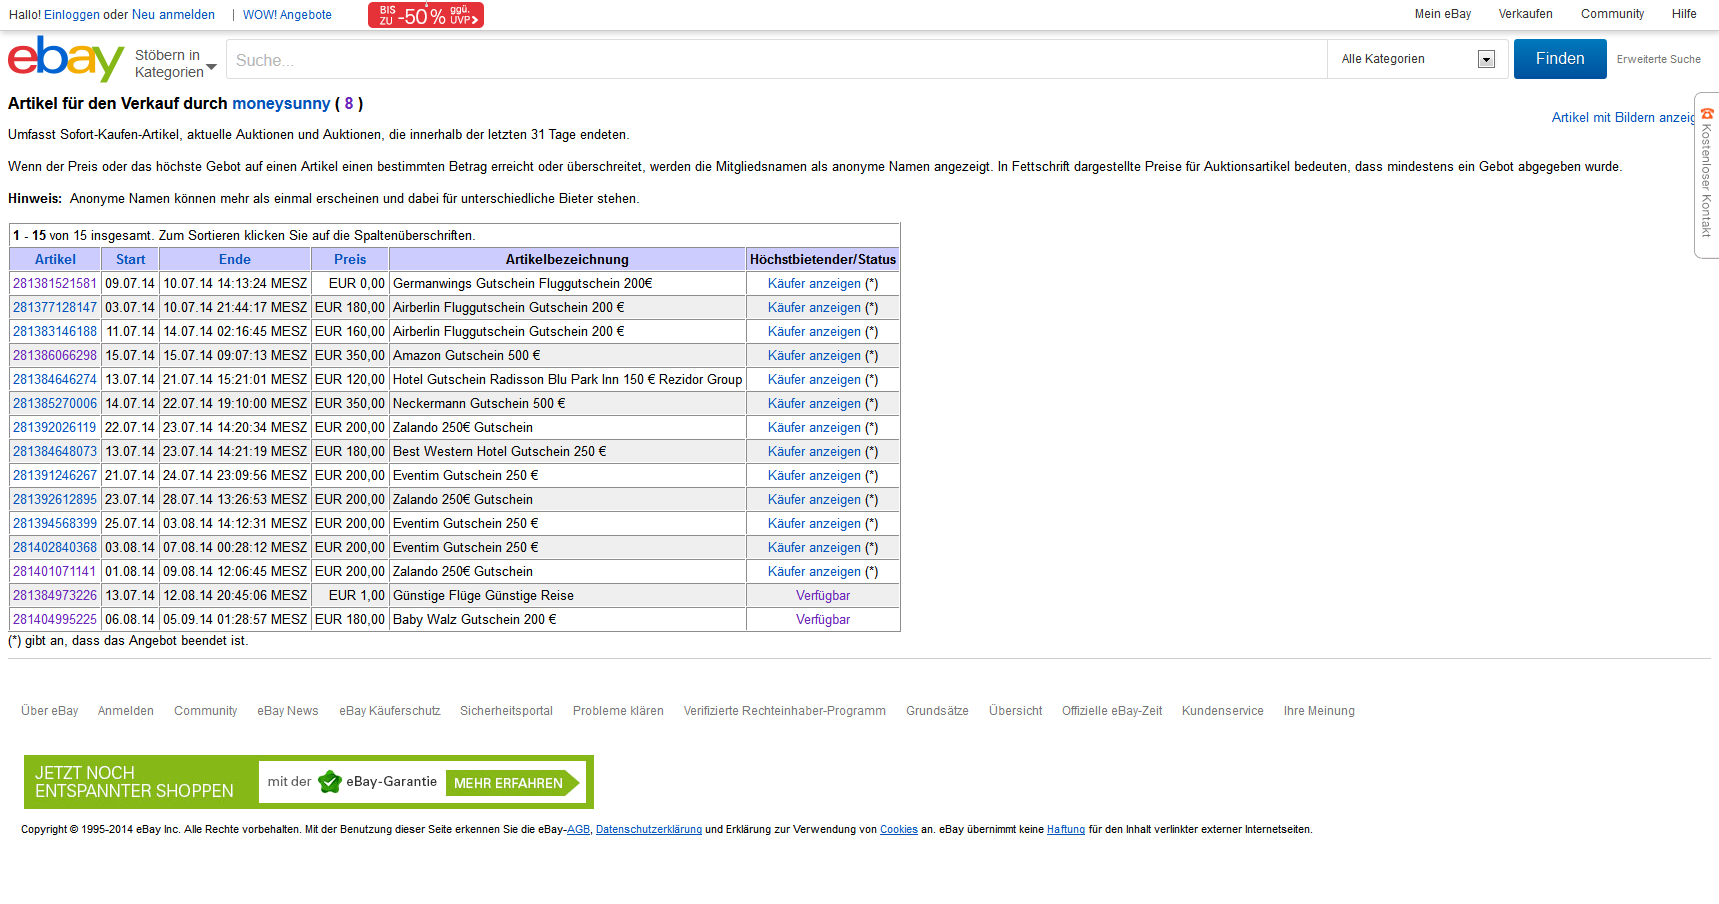The width and height of the screenshot is (1719, 904).
Task: Open item number 281381521581
Action: [55, 284]
